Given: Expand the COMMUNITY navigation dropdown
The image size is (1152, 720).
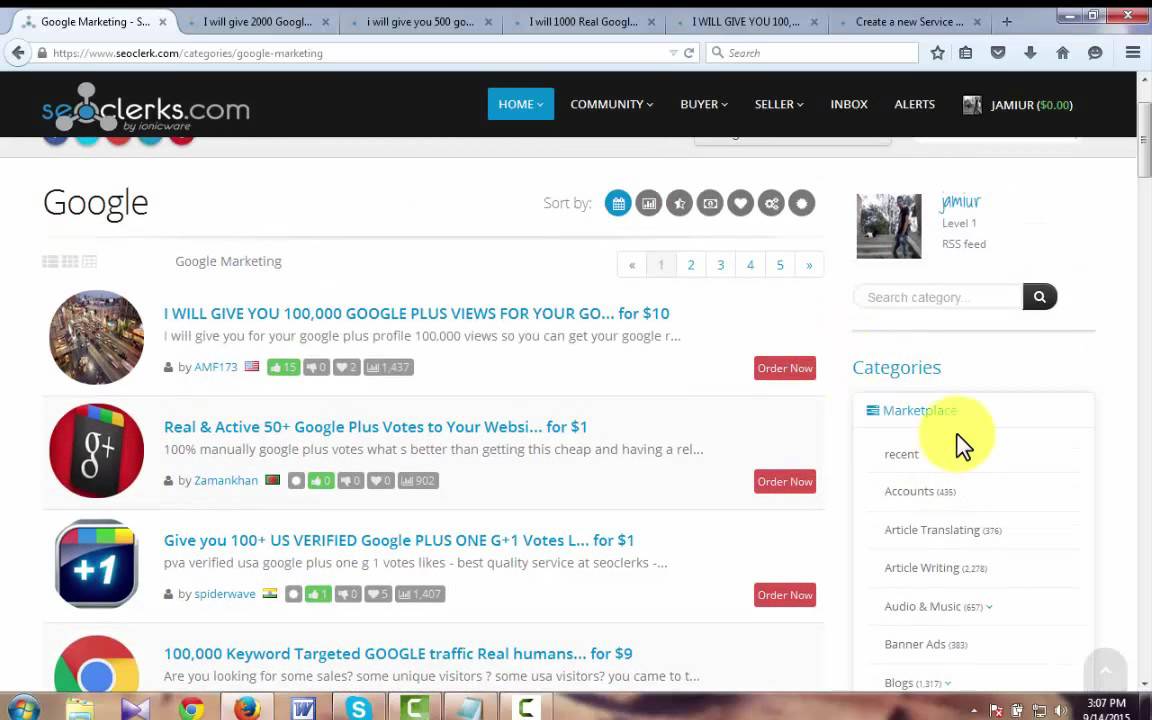Looking at the screenshot, I should coord(611,104).
